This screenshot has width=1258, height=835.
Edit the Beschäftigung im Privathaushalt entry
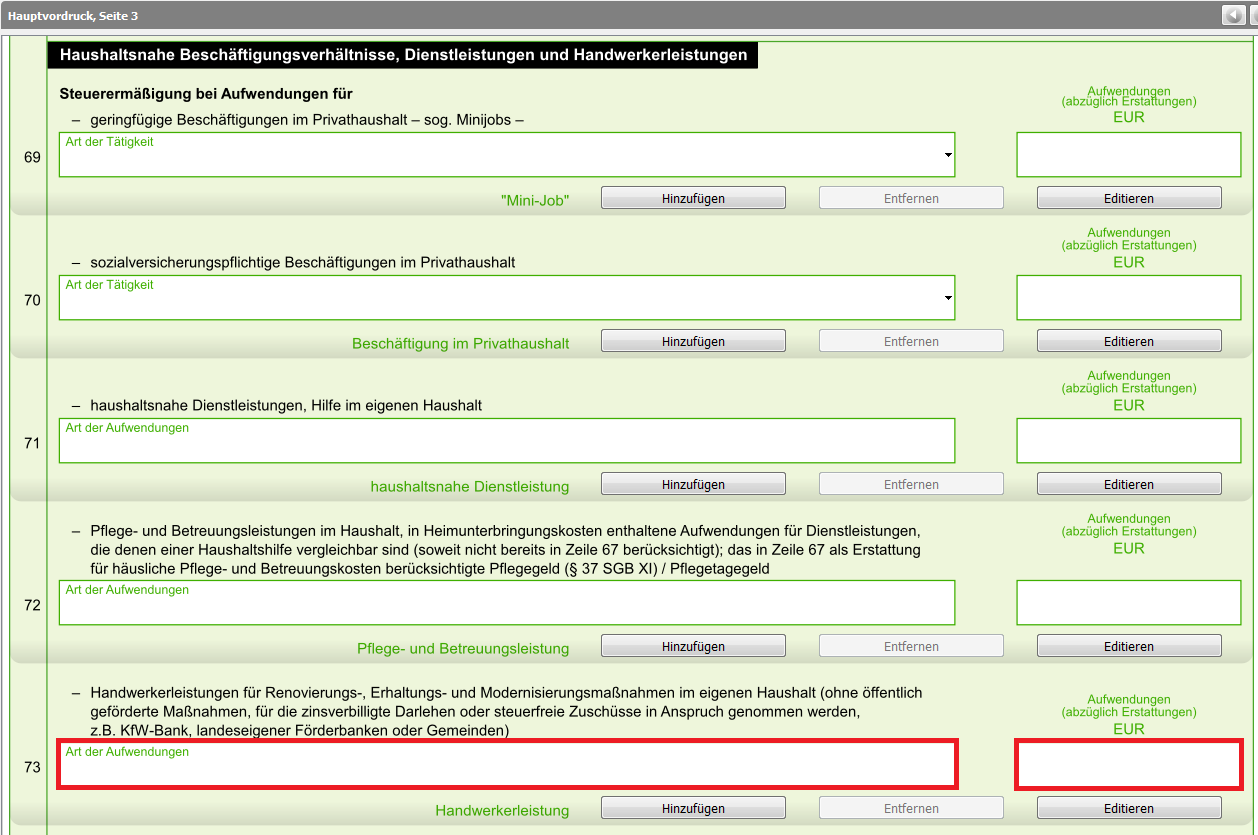tap(1128, 341)
